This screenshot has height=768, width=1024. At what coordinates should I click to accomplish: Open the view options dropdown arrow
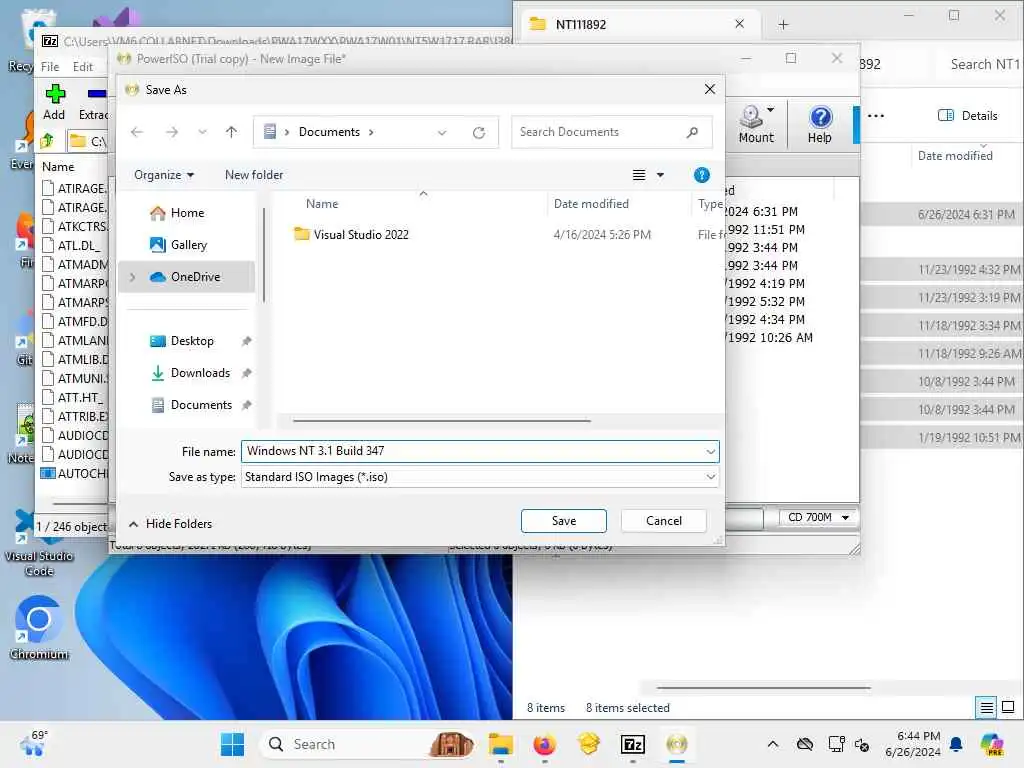[660, 175]
